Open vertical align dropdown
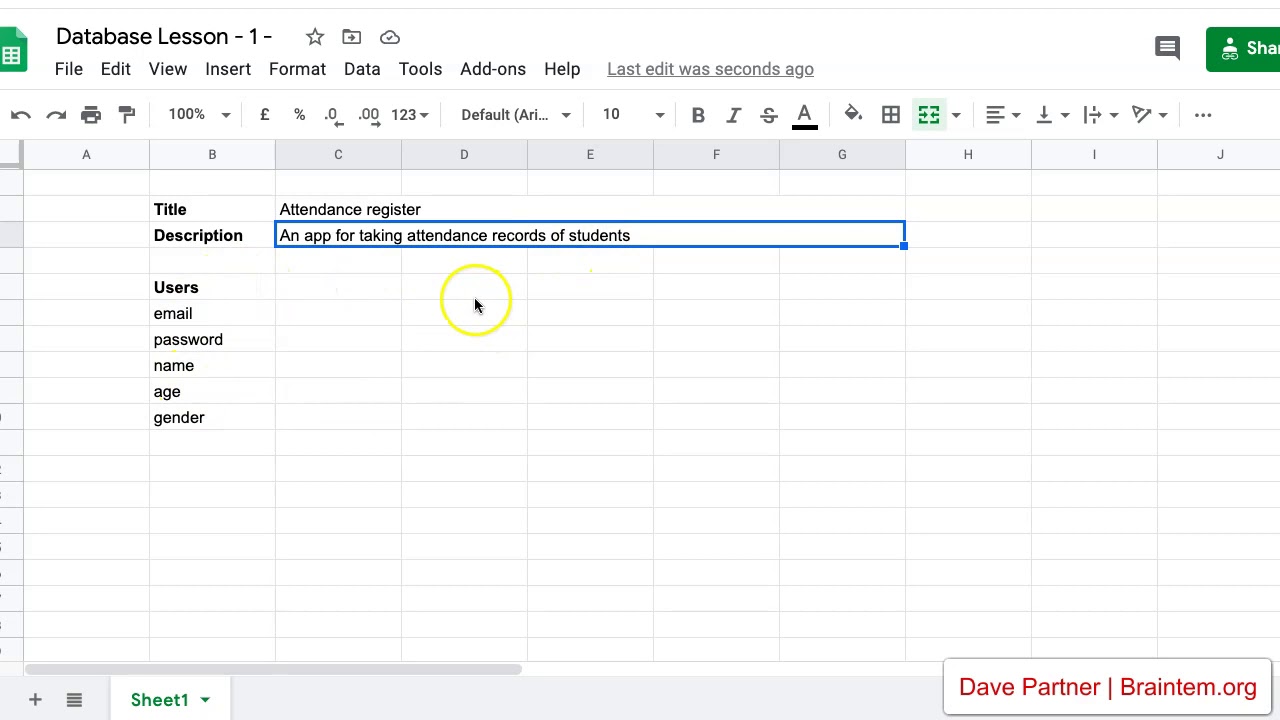This screenshot has width=1280, height=720. pos(1052,115)
